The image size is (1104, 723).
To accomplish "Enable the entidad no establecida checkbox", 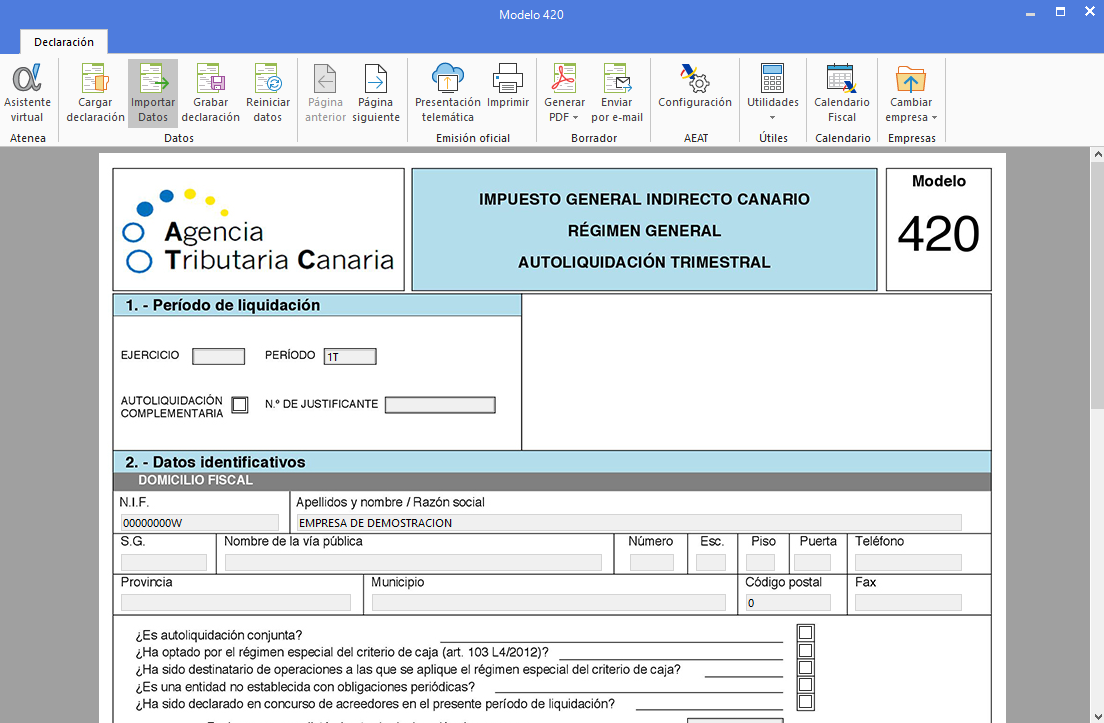I will pyautogui.click(x=805, y=685).
